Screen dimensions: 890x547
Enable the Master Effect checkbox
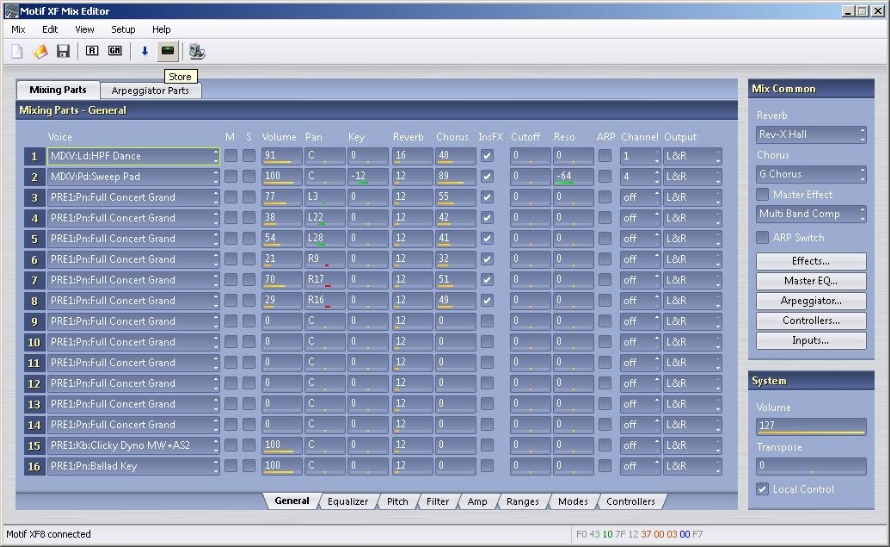(762, 195)
